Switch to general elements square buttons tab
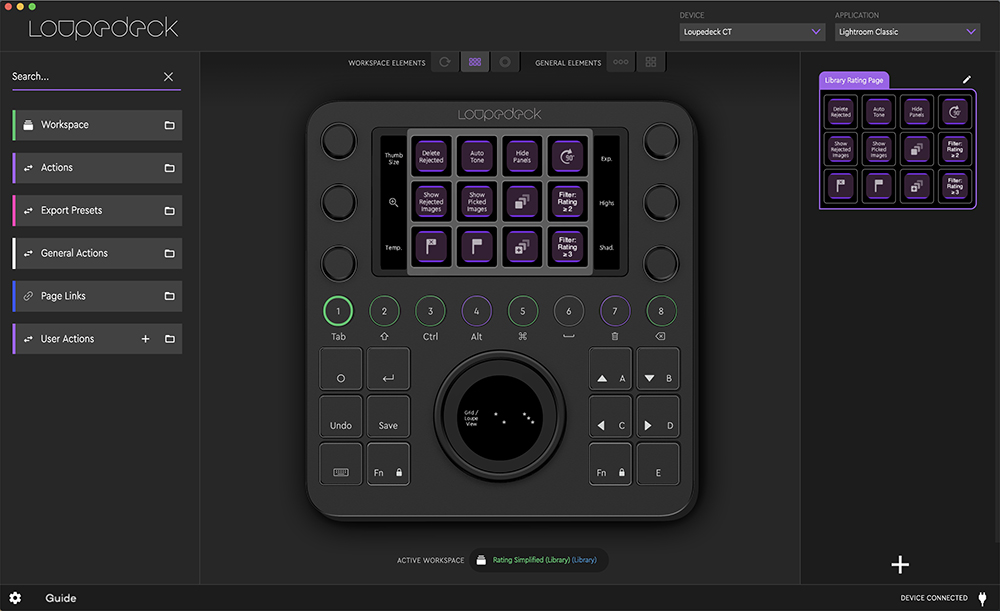The image size is (1000, 611). [651, 62]
